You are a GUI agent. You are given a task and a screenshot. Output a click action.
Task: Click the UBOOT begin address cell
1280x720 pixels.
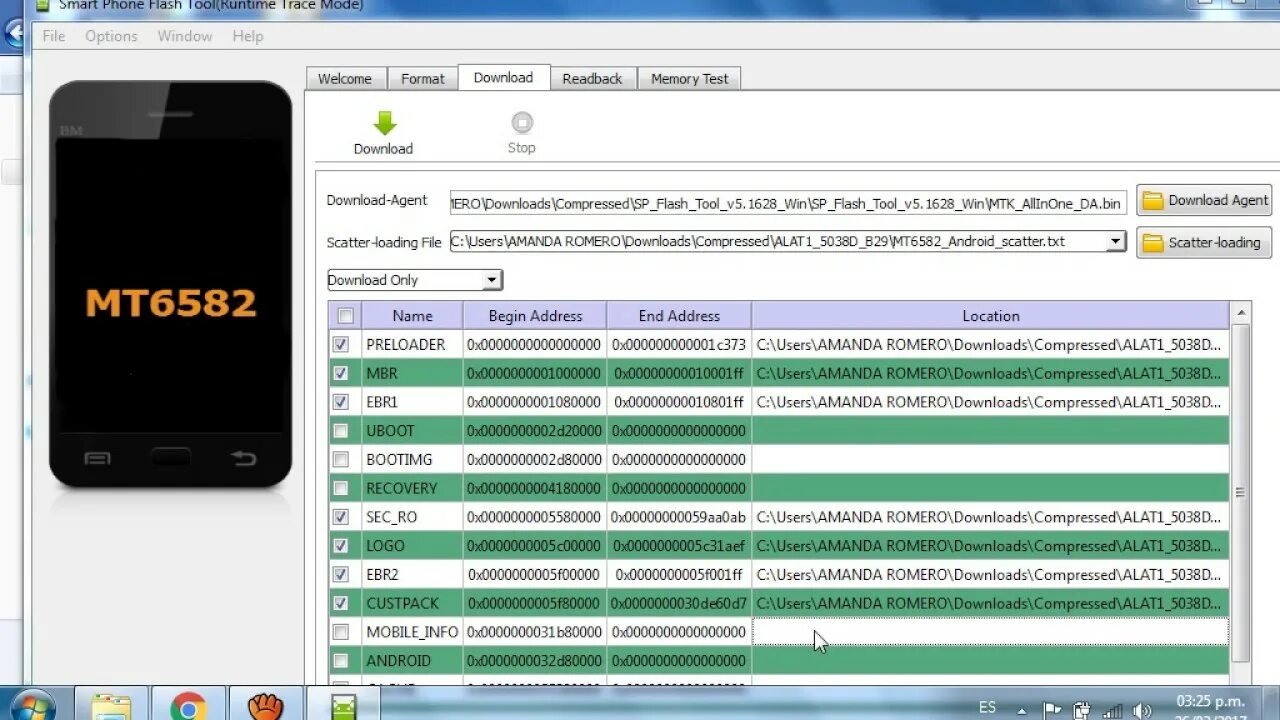point(535,431)
